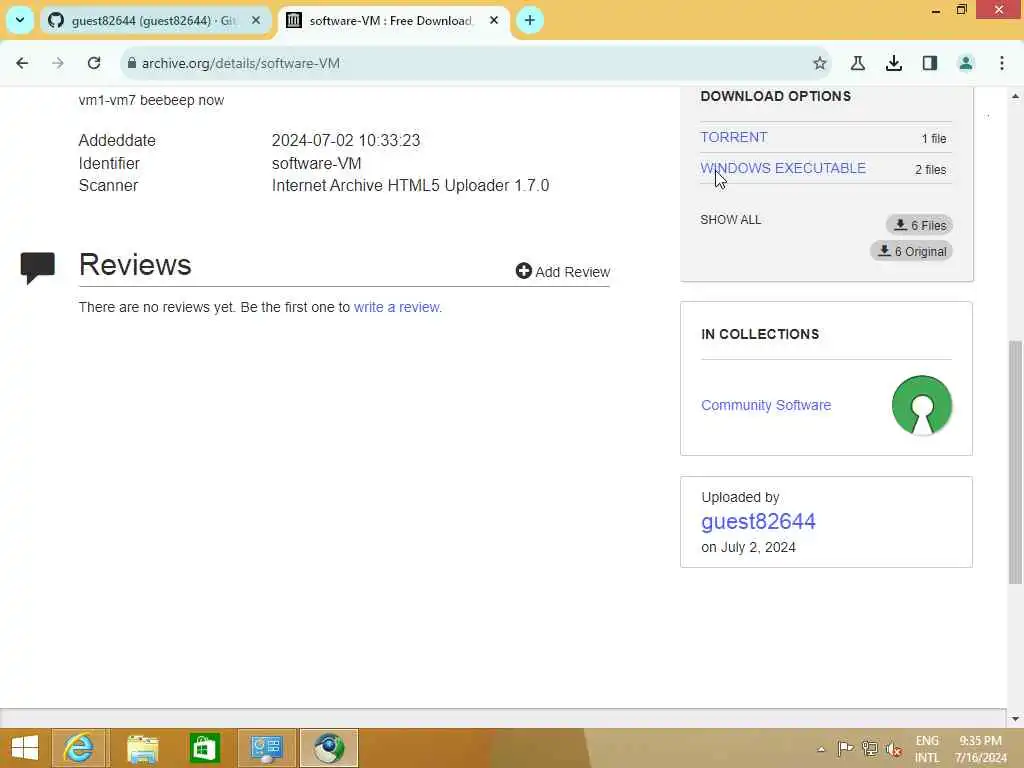Open Chrome three-dot menu

point(1002,63)
